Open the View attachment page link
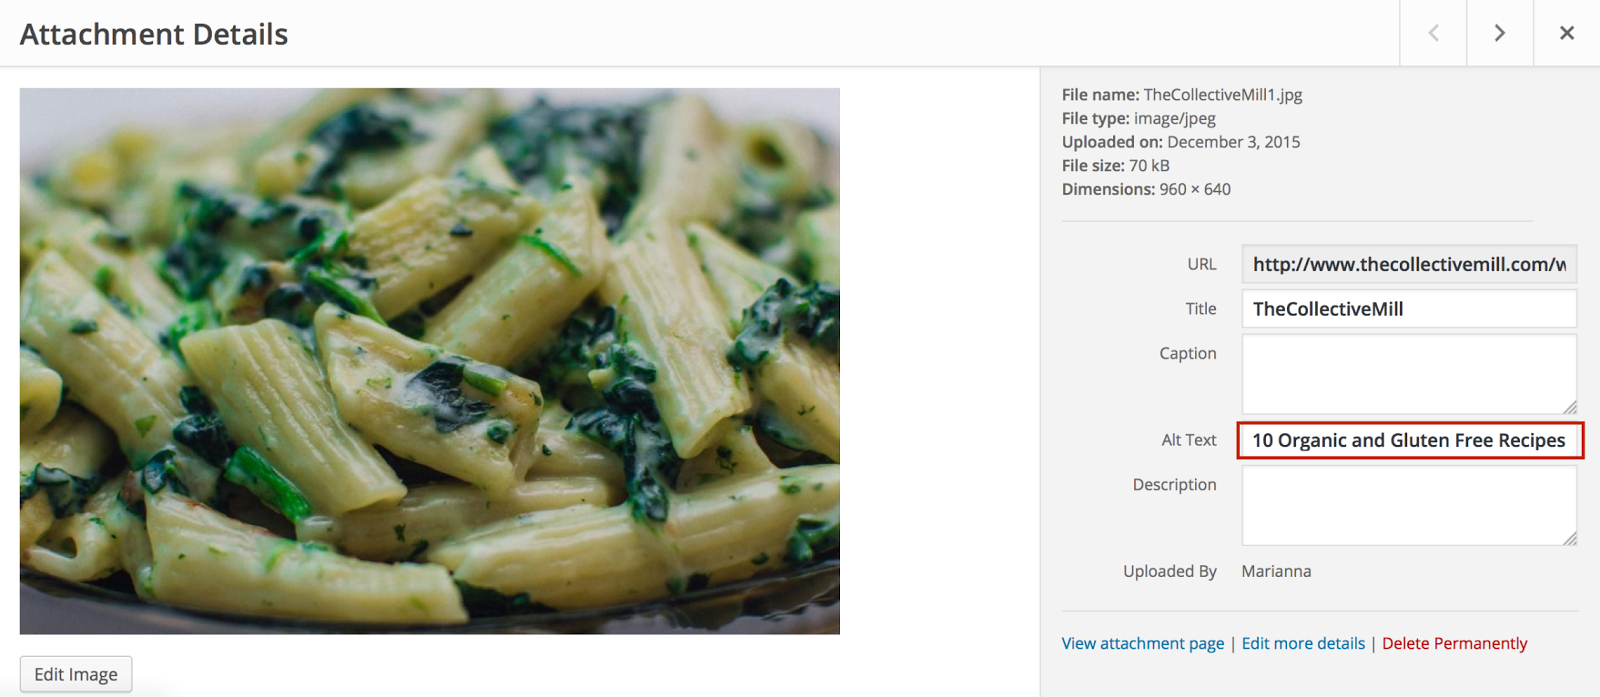Image resolution: width=1600 pixels, height=697 pixels. click(x=1143, y=643)
